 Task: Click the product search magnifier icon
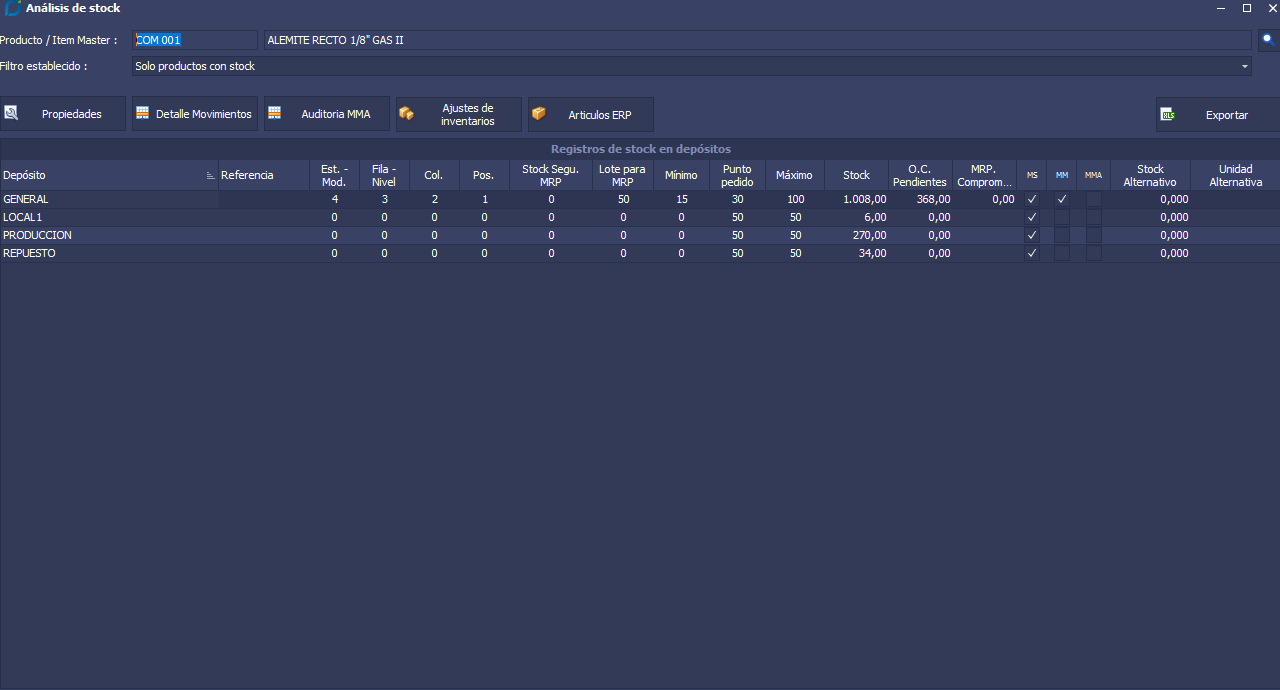[1268, 40]
